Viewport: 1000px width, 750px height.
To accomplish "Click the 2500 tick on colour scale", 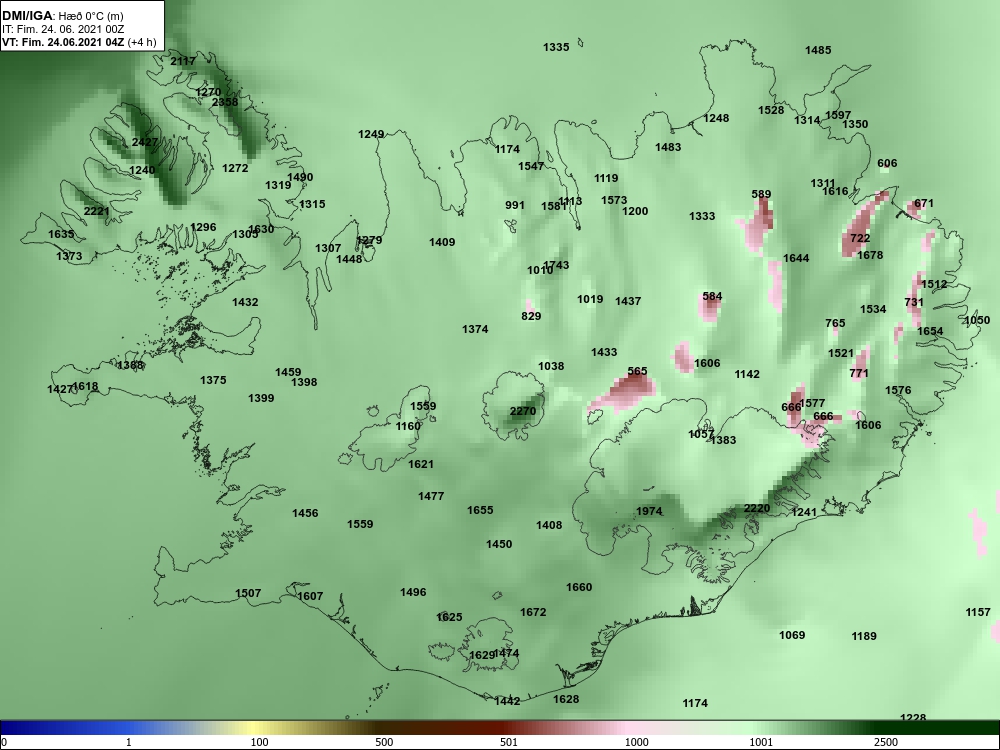I will pos(886,742).
